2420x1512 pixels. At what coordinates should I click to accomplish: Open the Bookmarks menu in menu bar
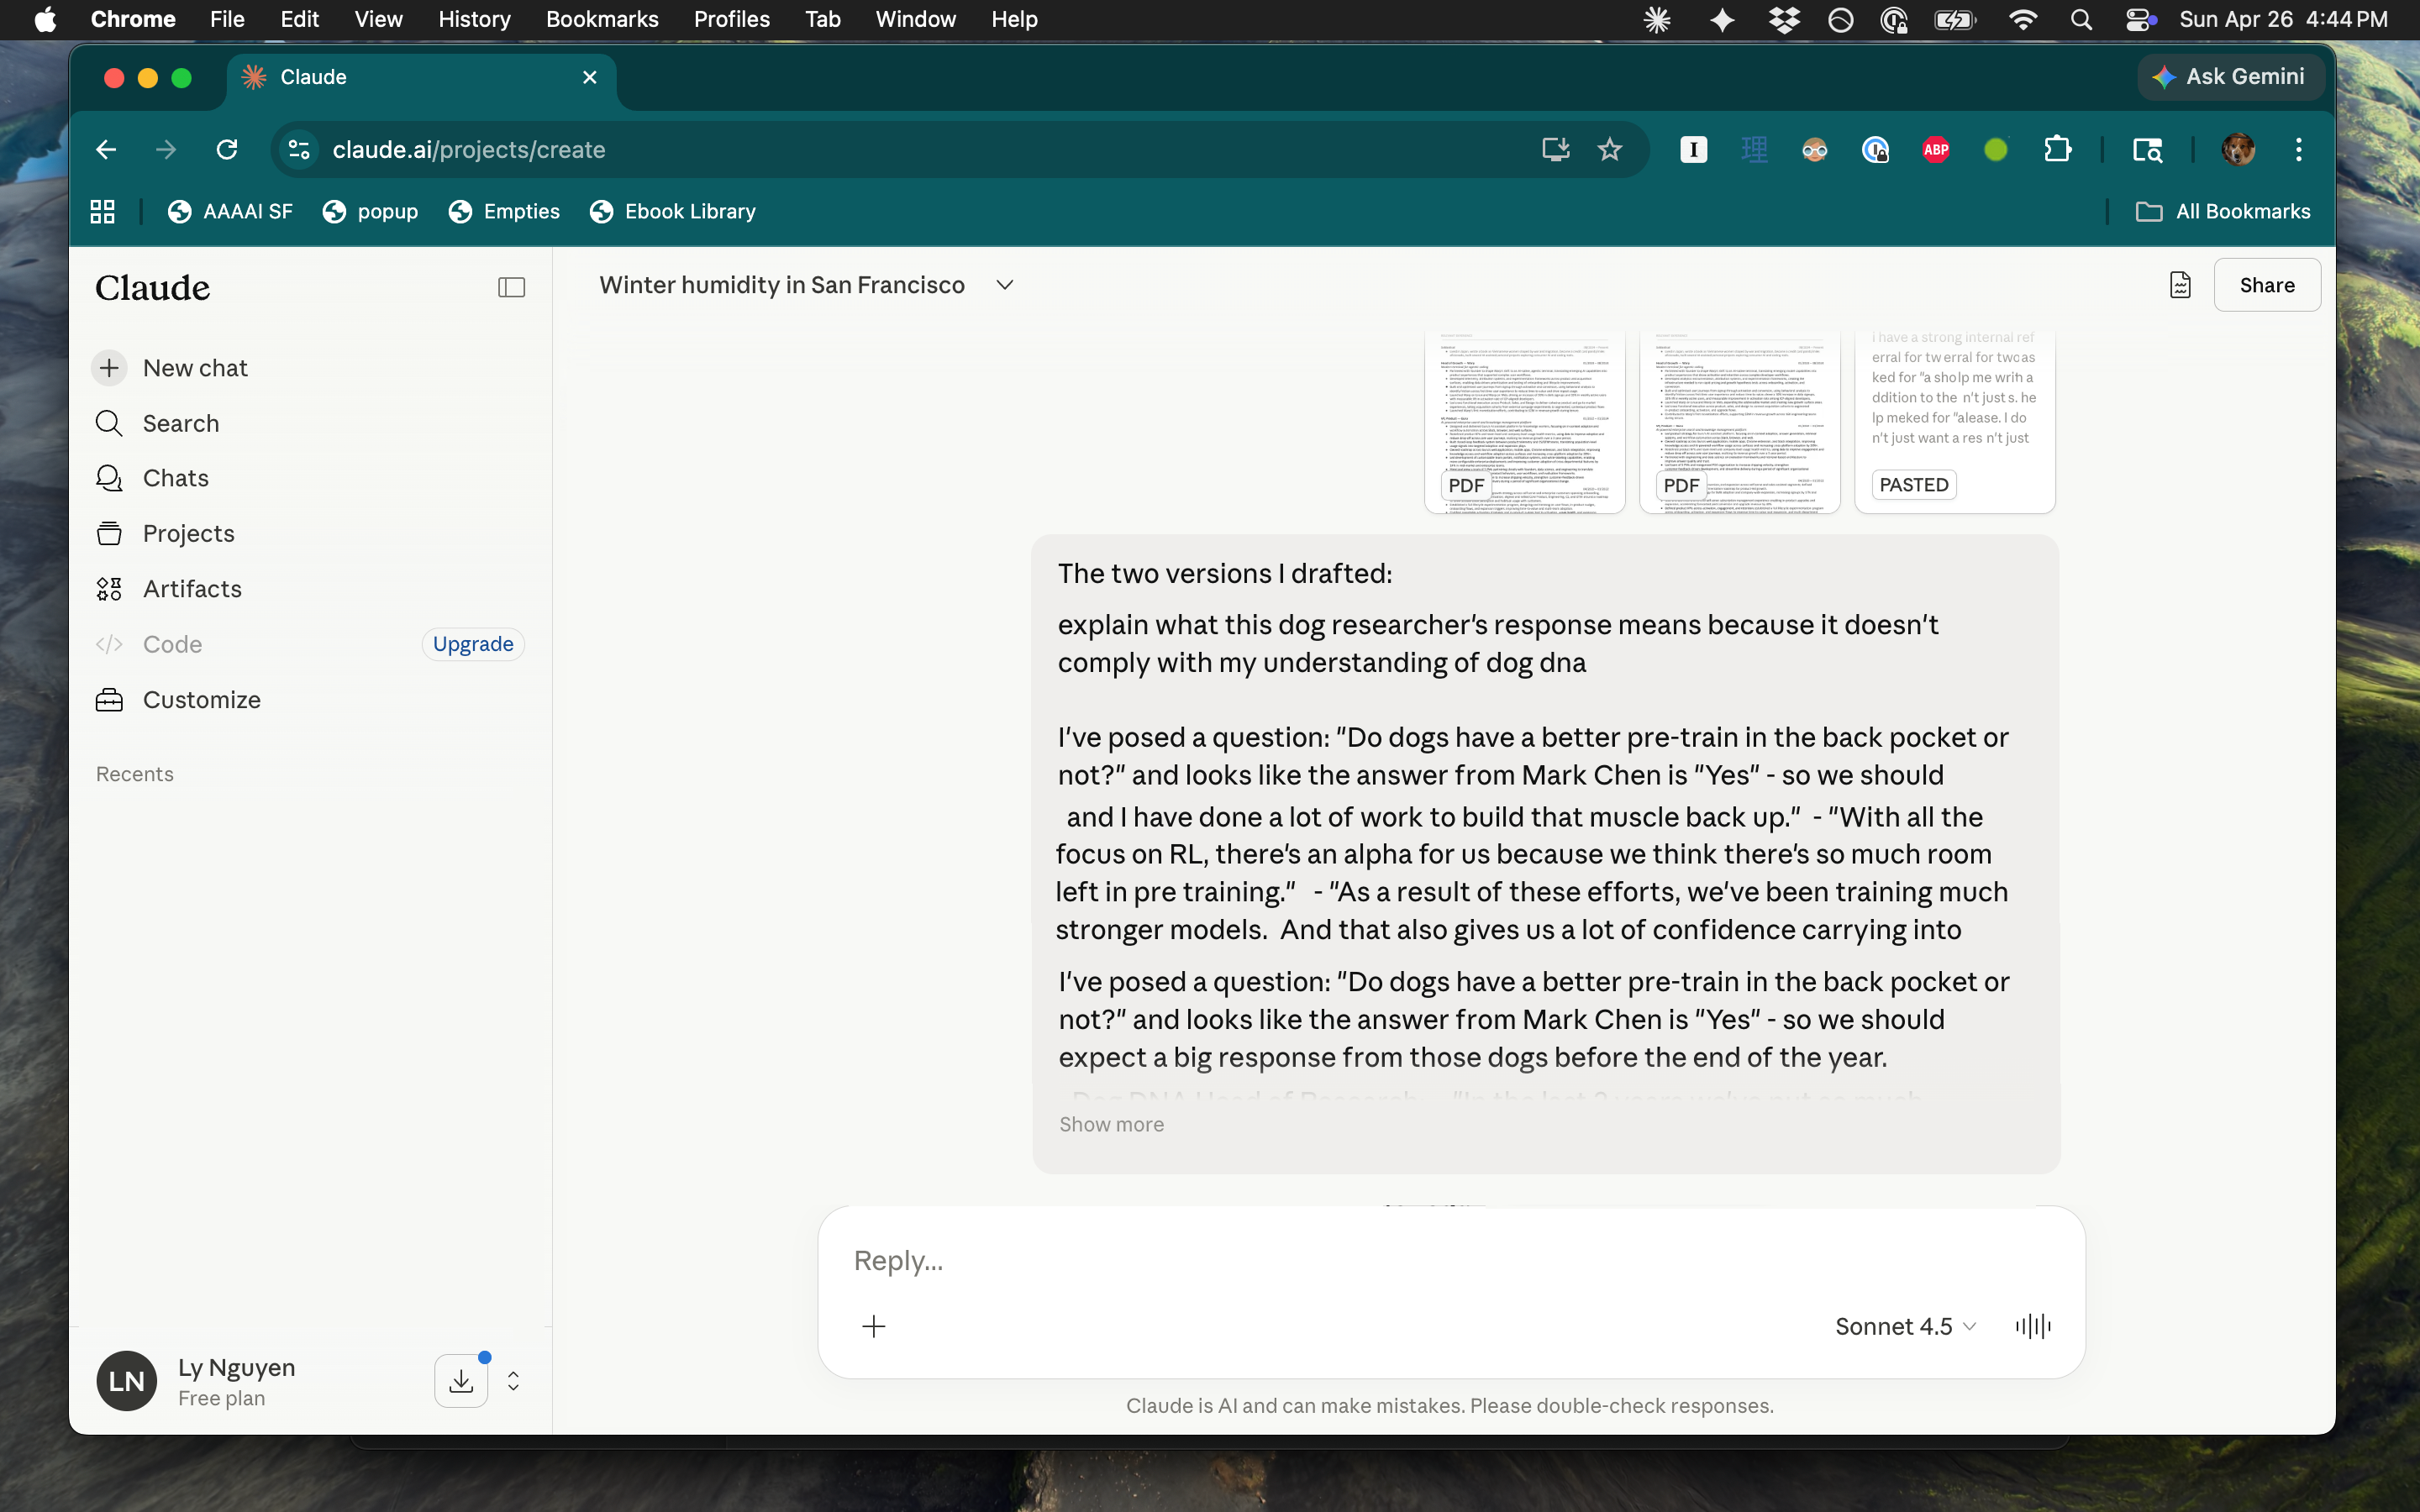(601, 20)
